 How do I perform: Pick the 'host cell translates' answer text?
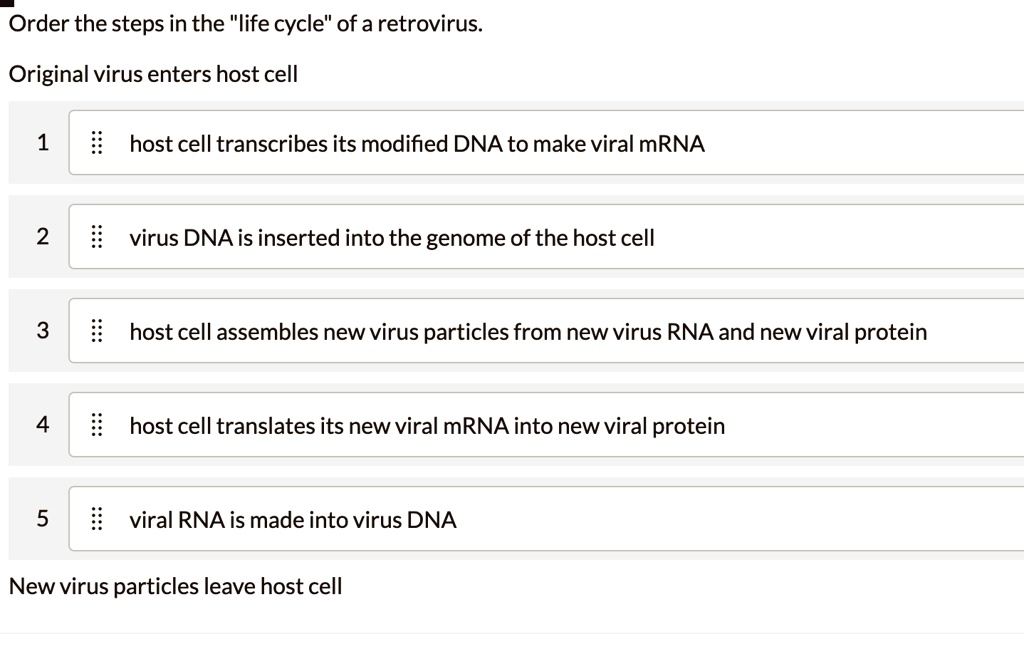coord(427,426)
